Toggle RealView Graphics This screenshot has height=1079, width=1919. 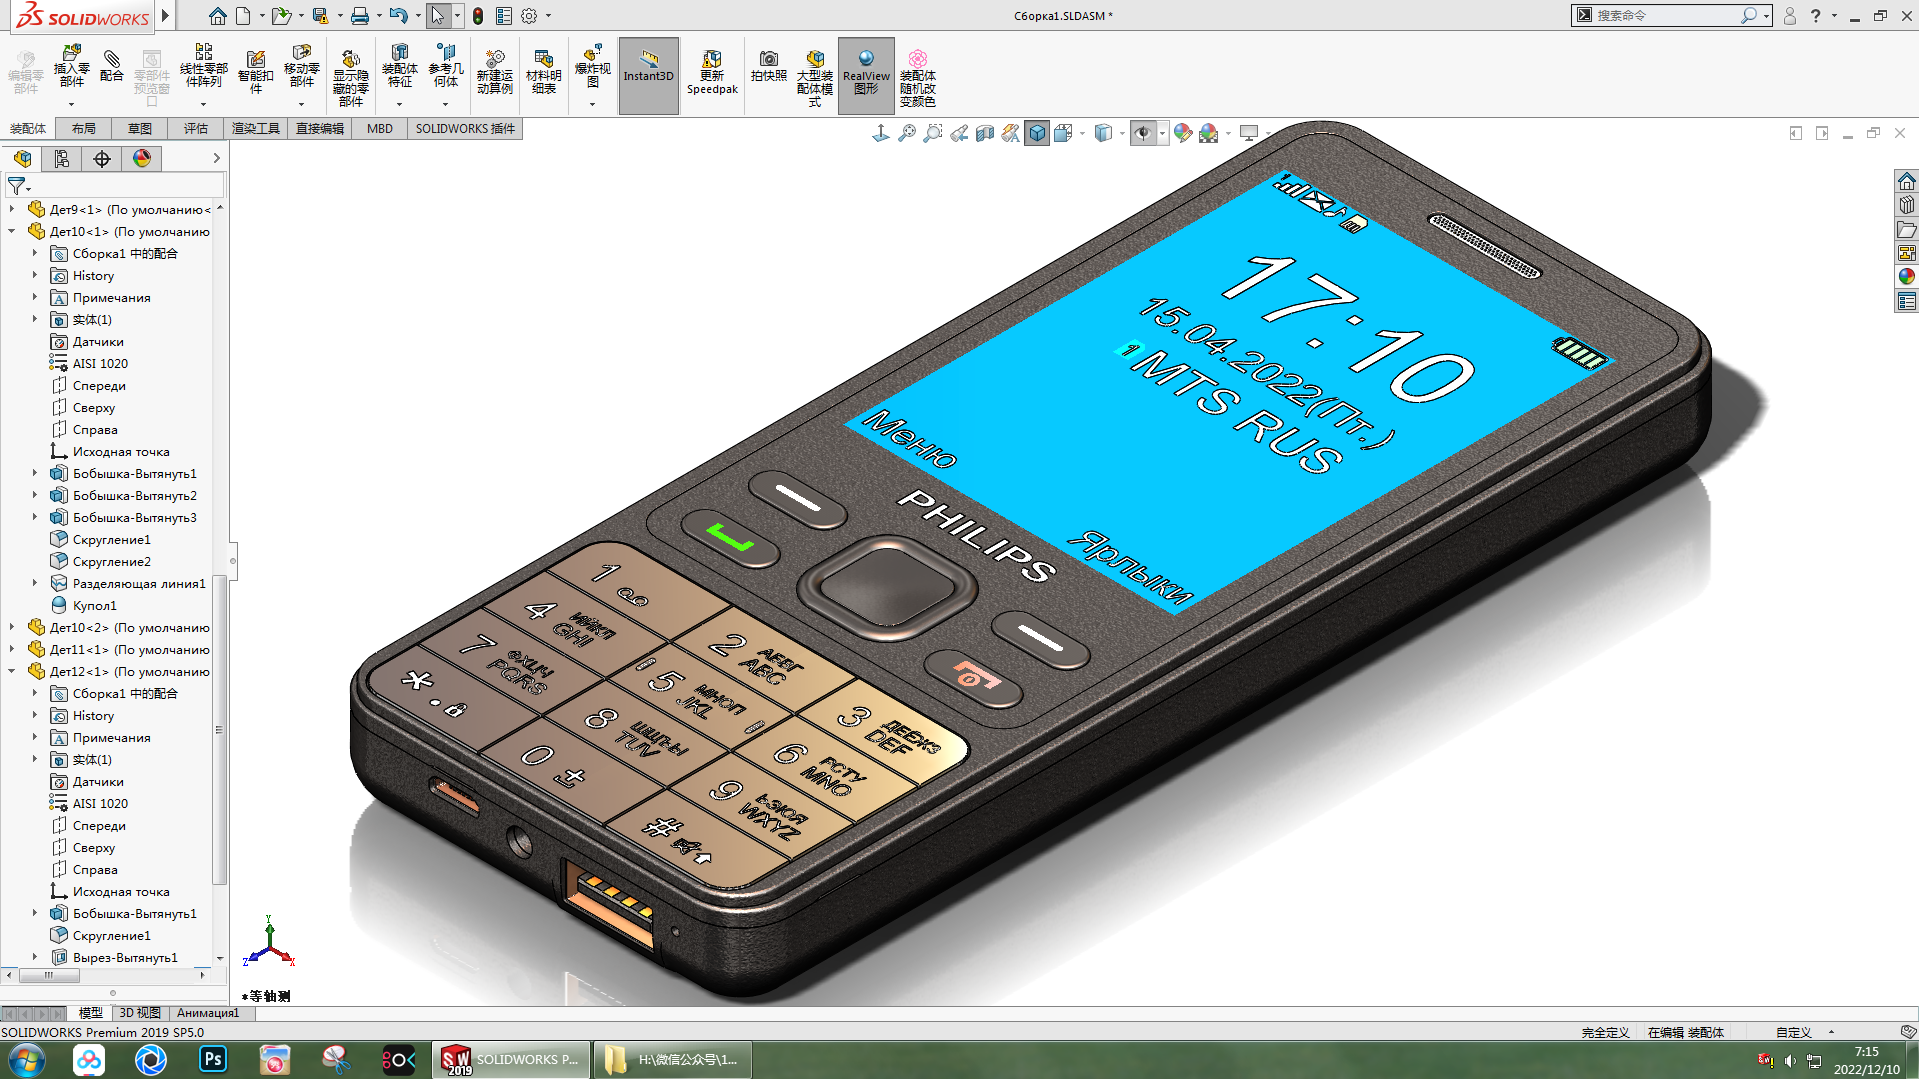(x=866, y=75)
